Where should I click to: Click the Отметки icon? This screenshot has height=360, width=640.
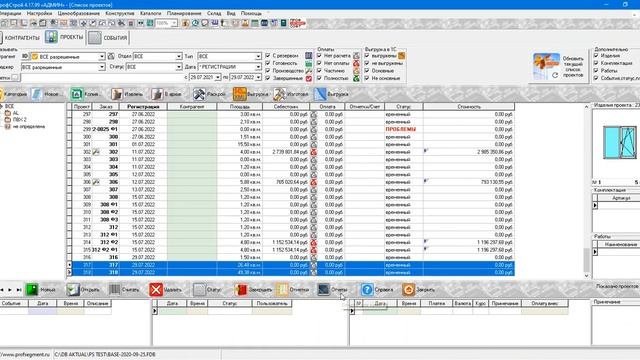click(282, 289)
